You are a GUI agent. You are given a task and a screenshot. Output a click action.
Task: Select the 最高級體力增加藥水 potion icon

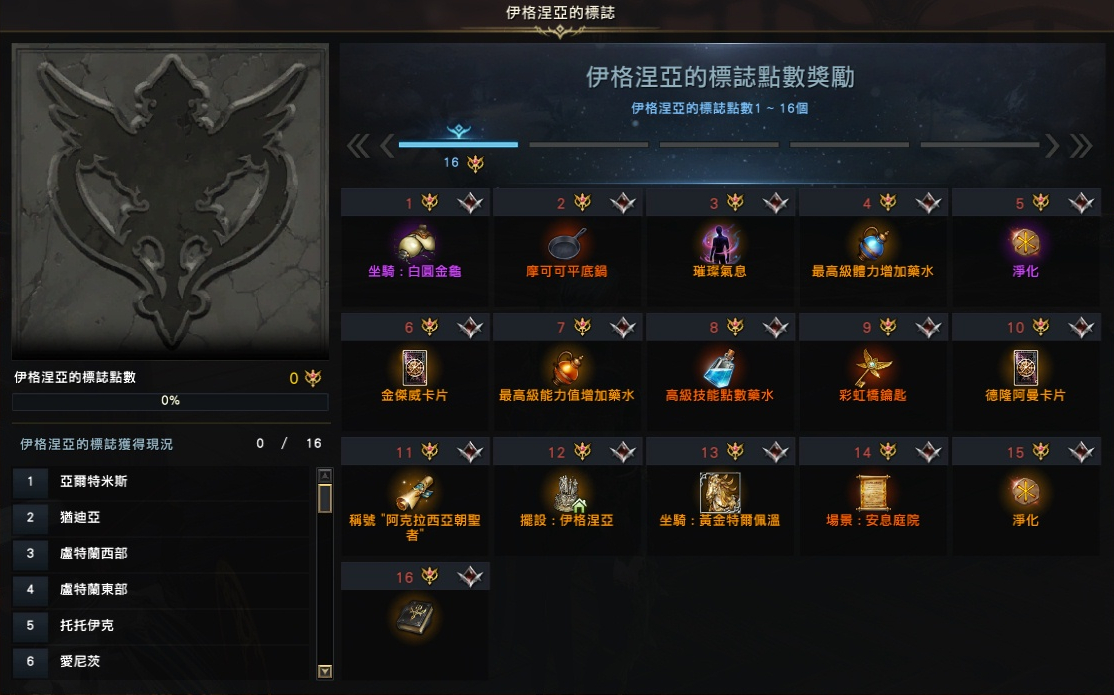coord(872,244)
